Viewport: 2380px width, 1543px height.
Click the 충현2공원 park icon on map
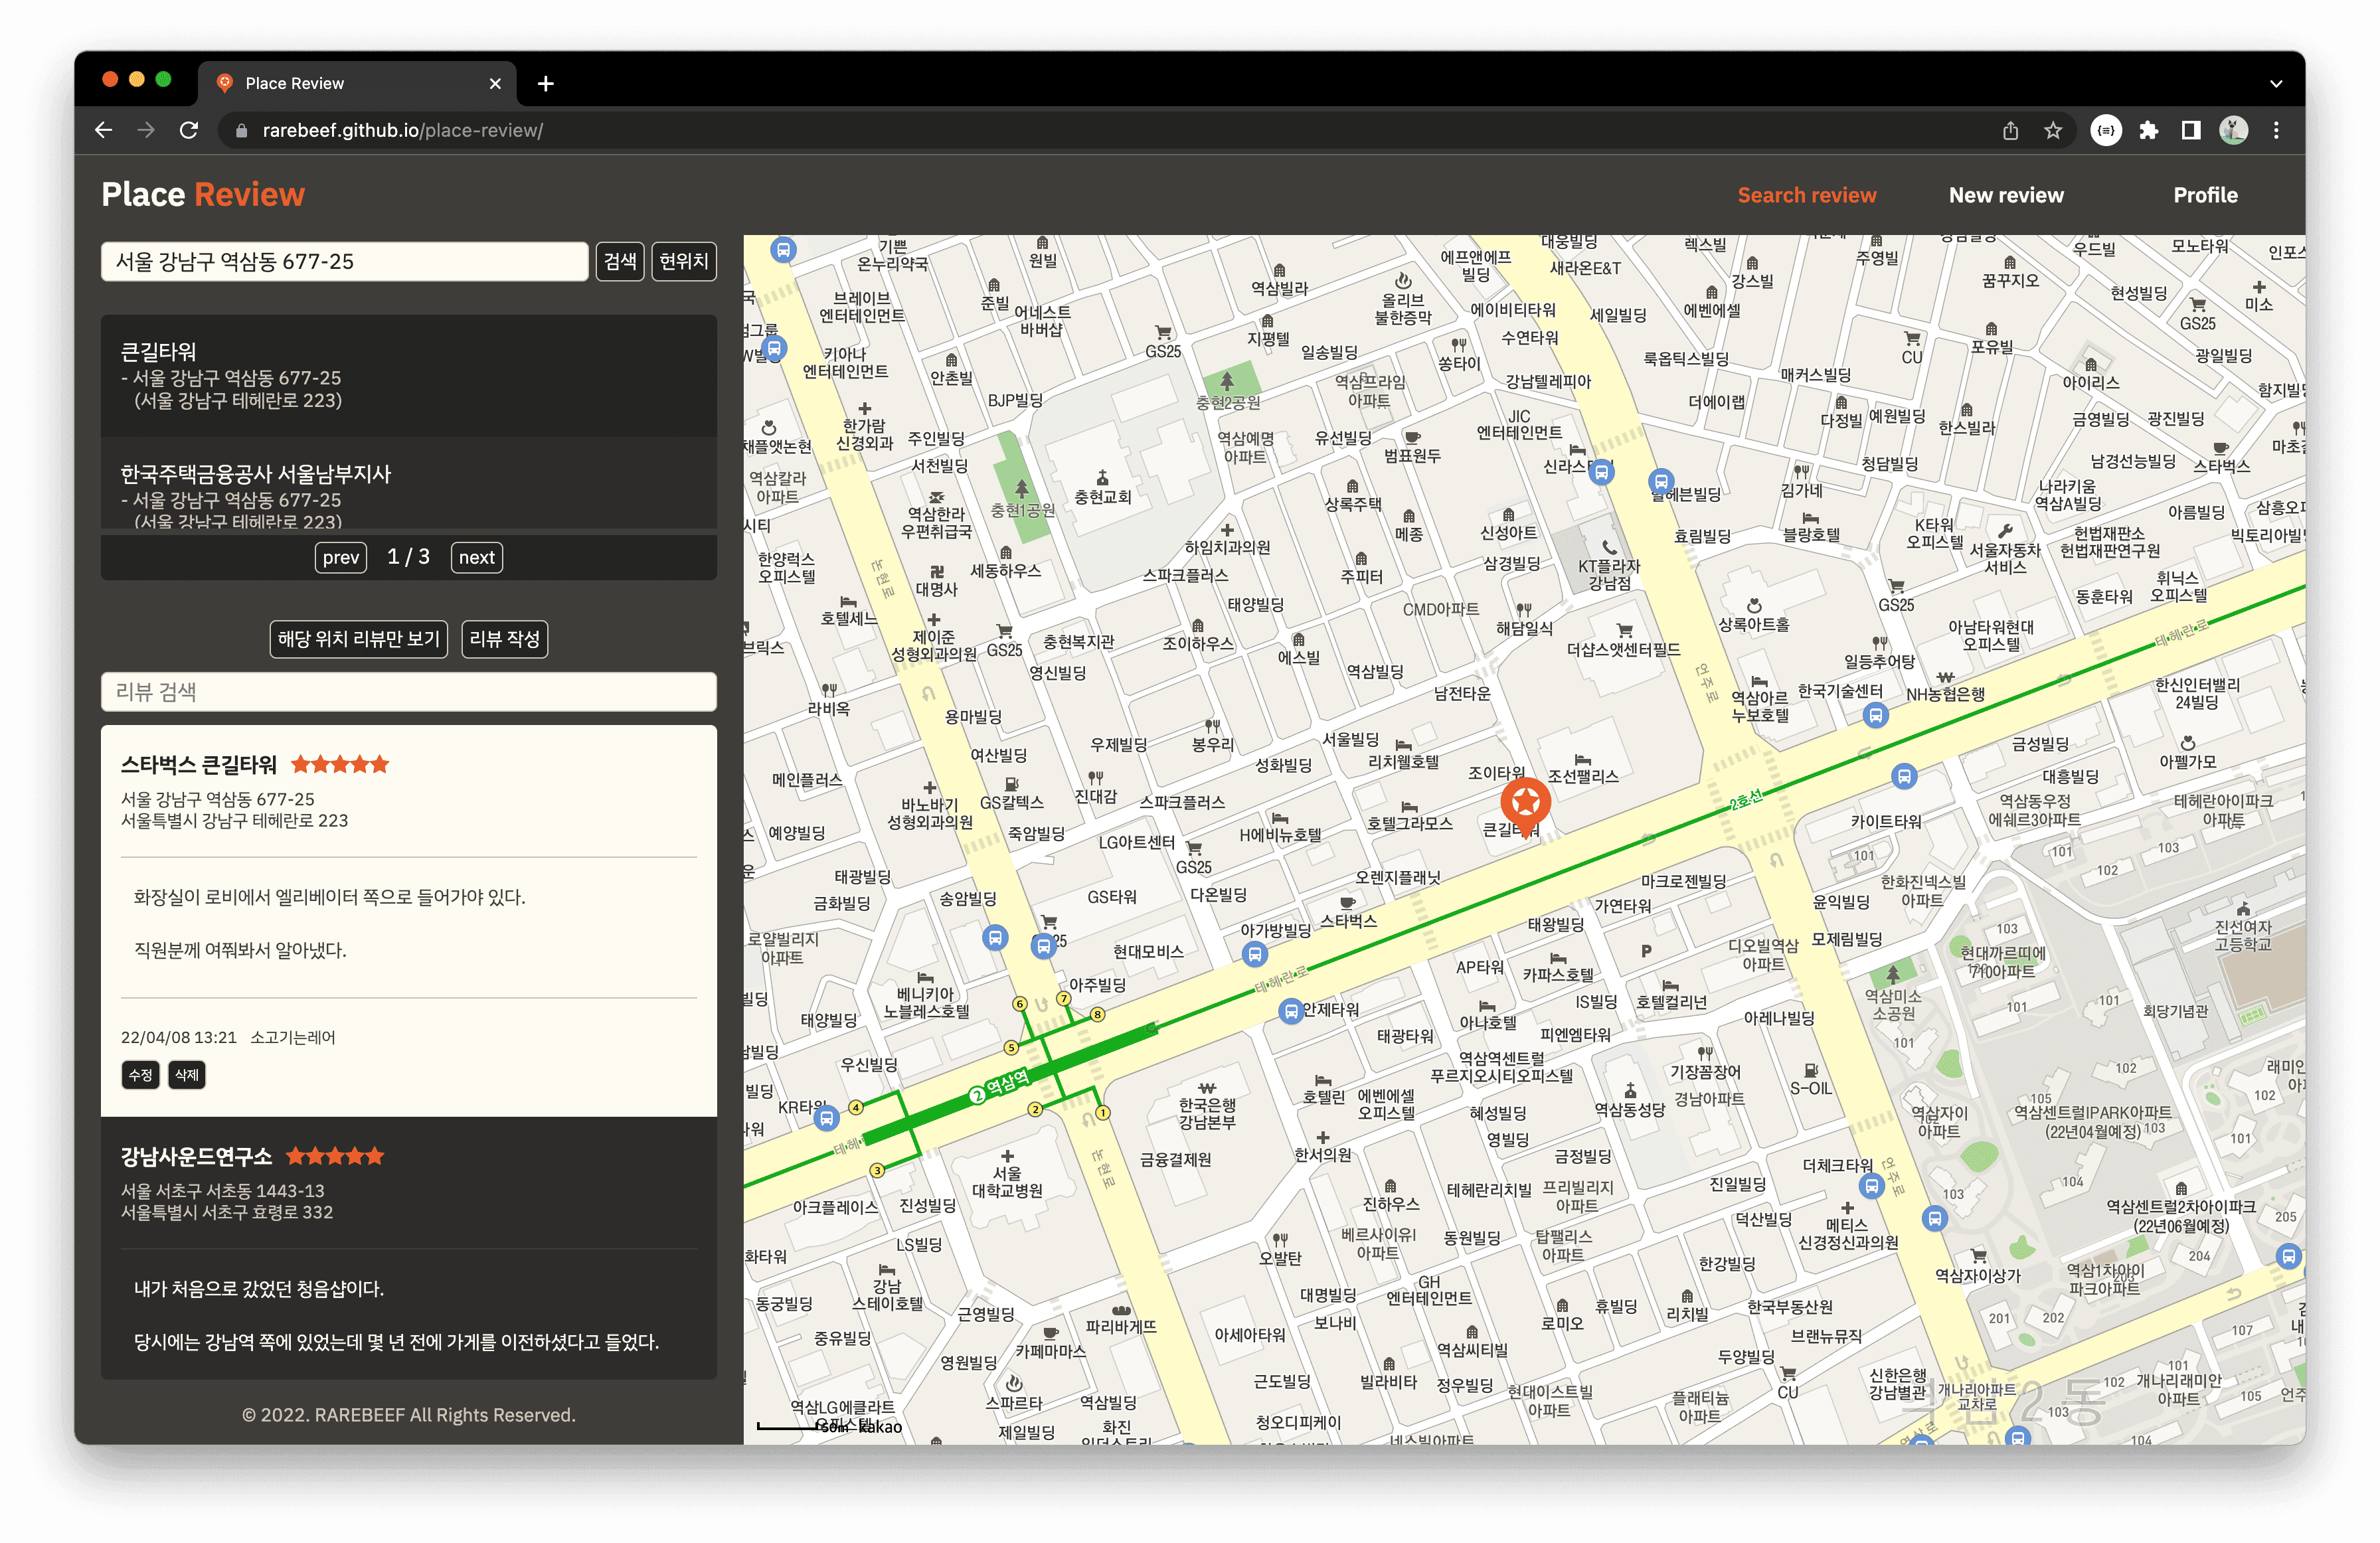(1226, 381)
